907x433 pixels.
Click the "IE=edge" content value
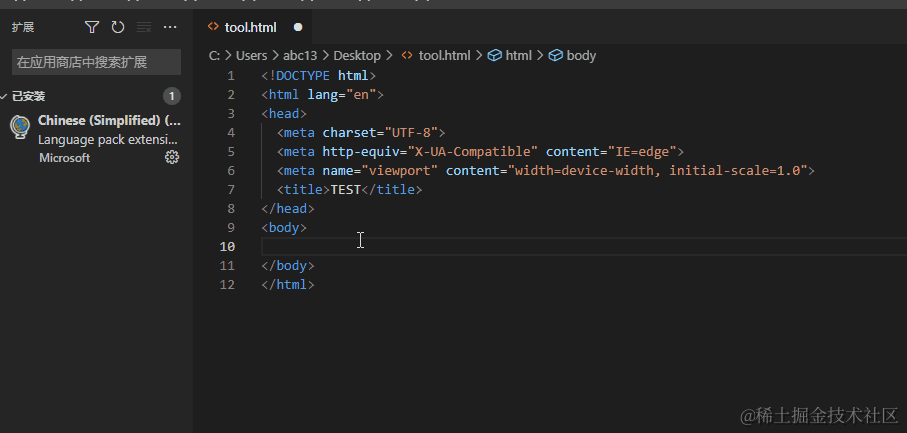[642, 152]
